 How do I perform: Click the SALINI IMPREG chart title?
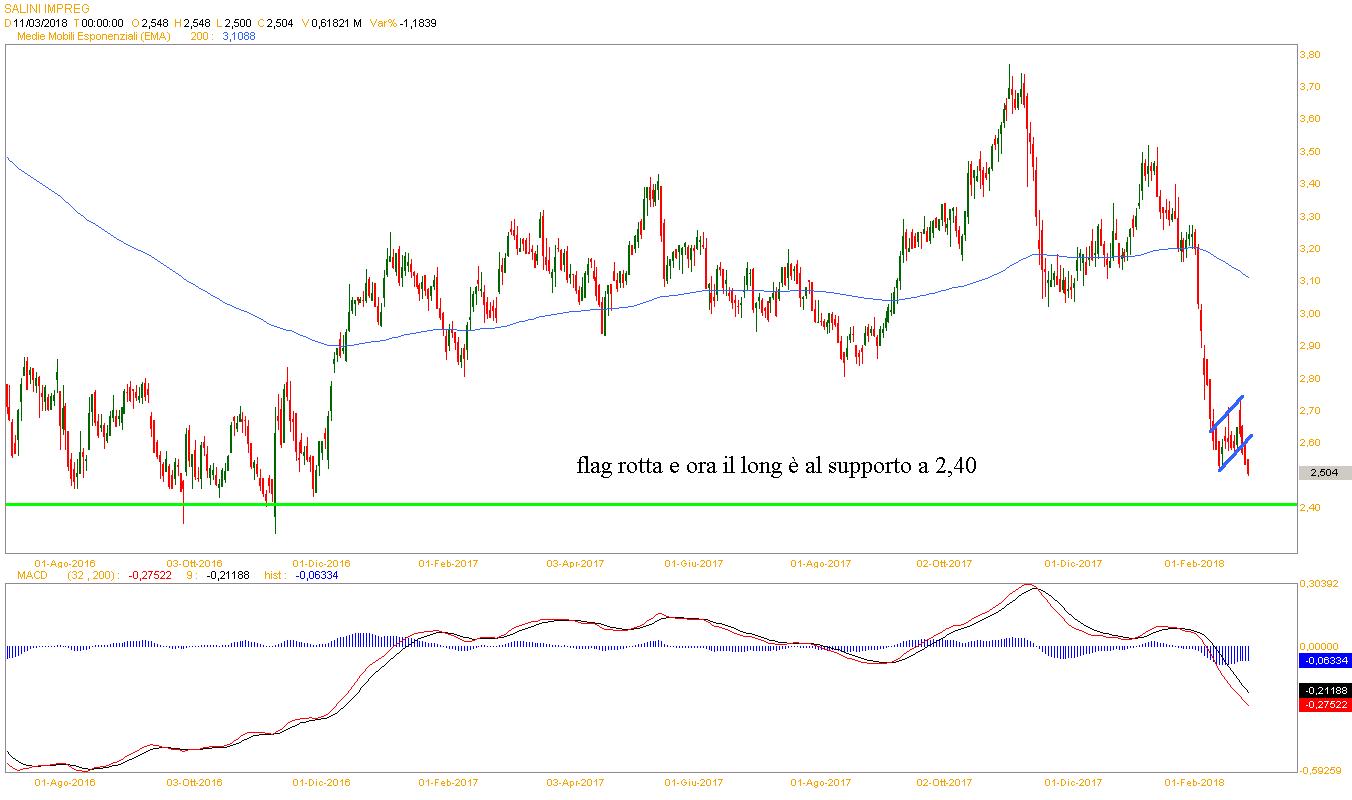pyautogui.click(x=46, y=9)
